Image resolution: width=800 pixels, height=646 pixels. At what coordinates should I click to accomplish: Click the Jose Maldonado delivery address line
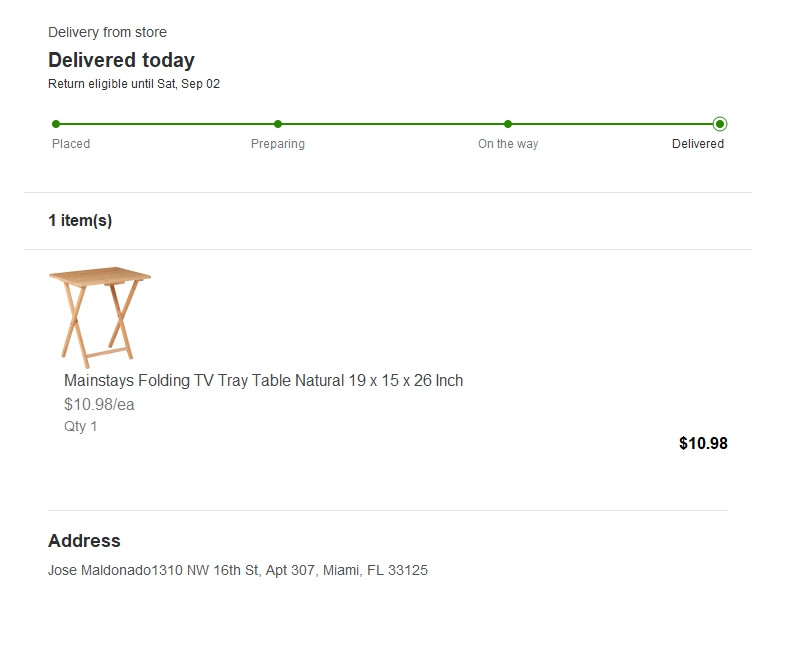click(x=238, y=571)
